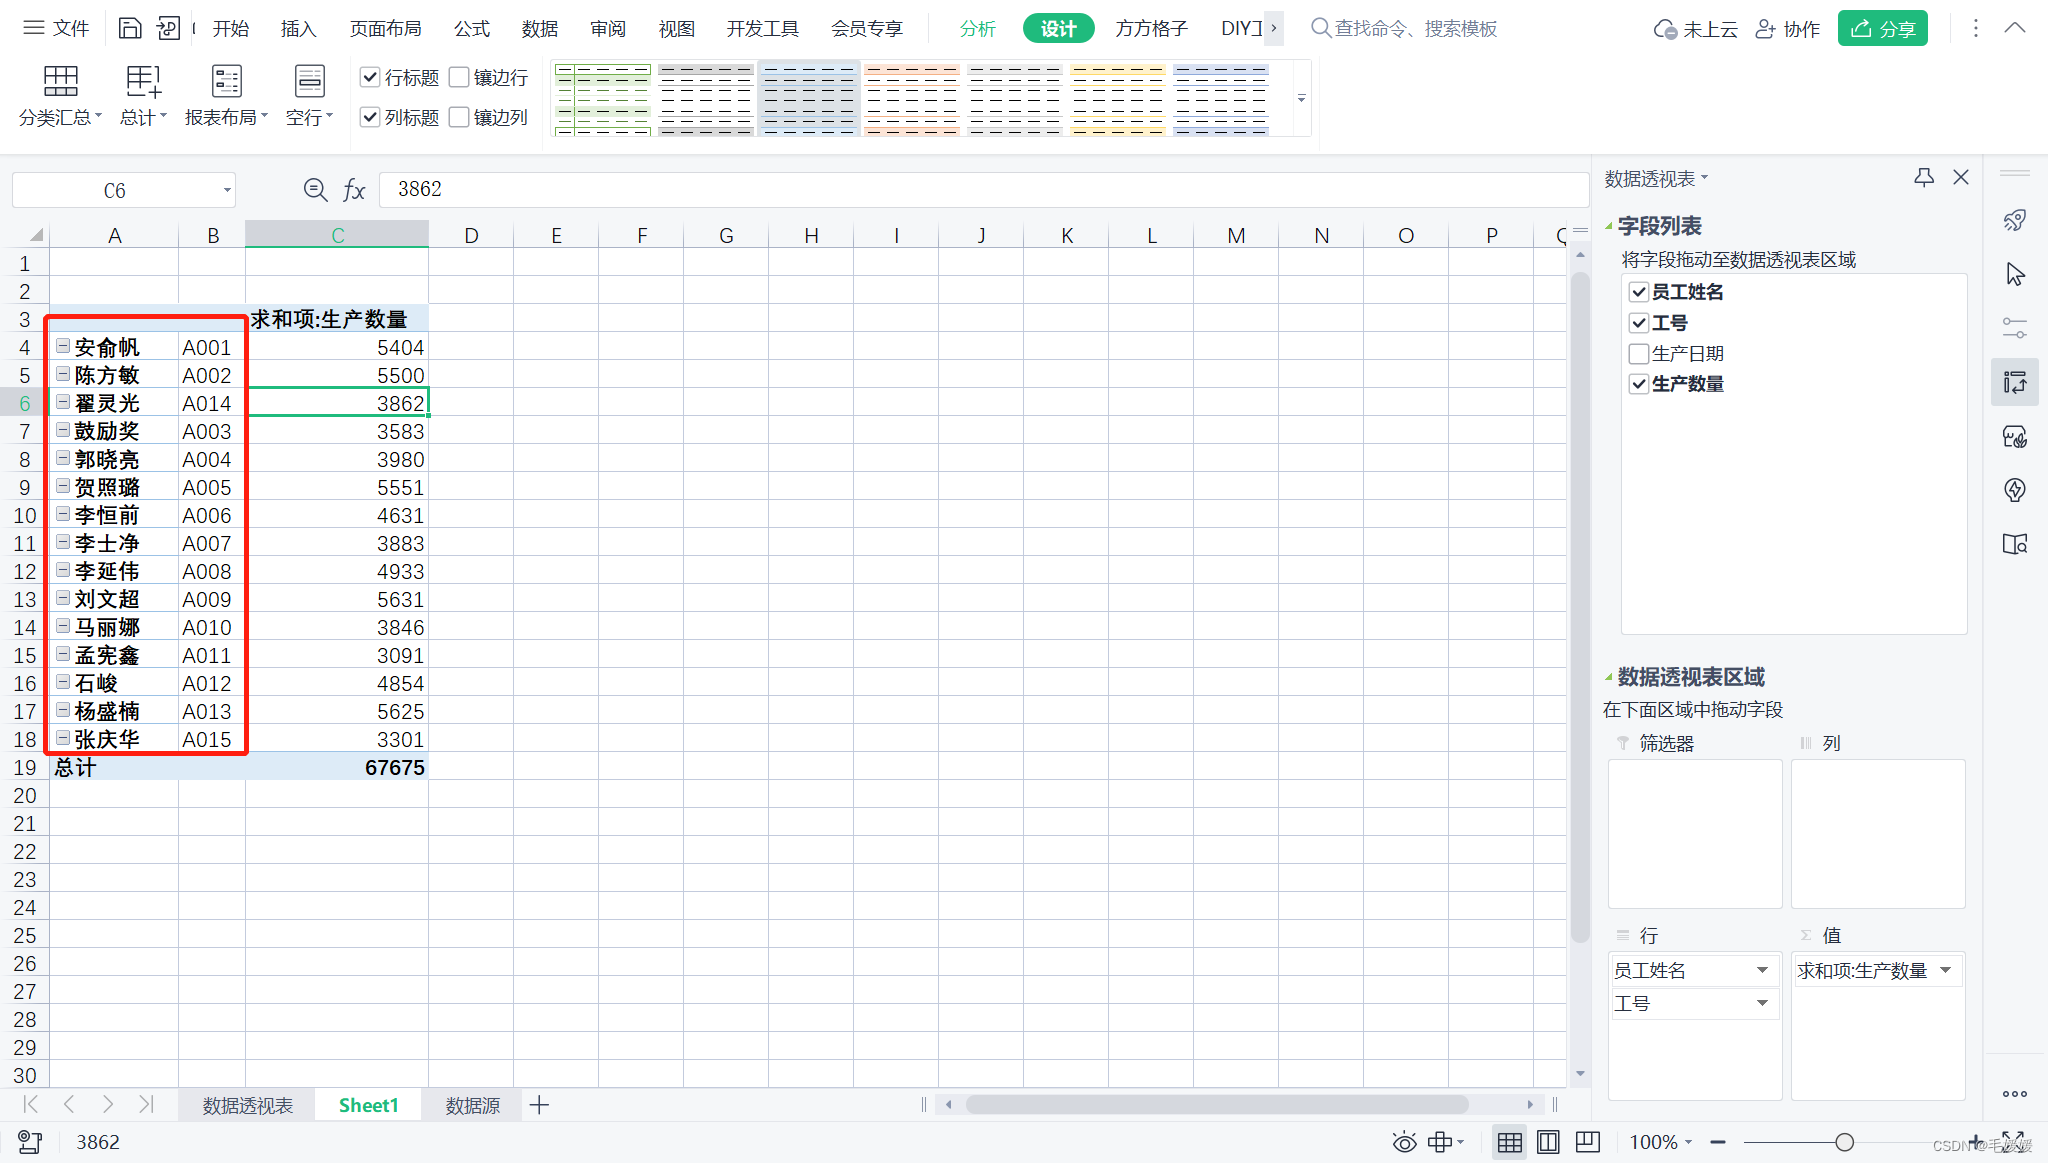
Task: Expand the pivot table style gallery
Action: click(1301, 99)
